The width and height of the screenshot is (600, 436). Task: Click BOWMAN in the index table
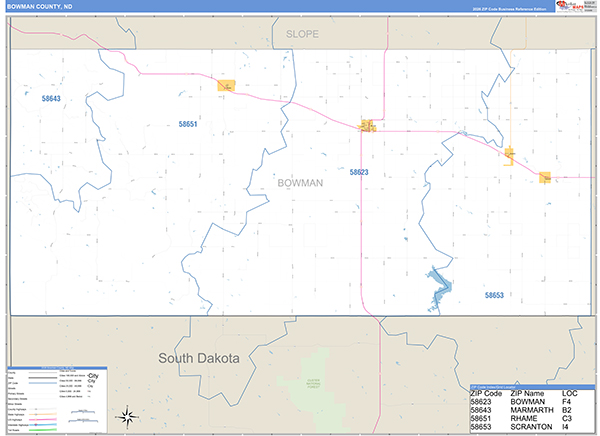point(528,402)
